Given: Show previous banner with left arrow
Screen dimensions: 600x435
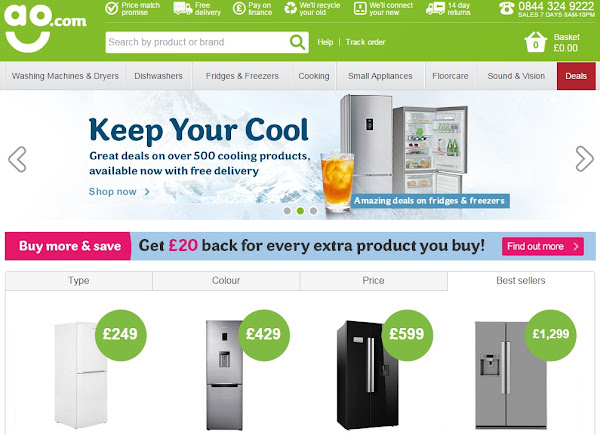Looking at the screenshot, I should point(17,159).
